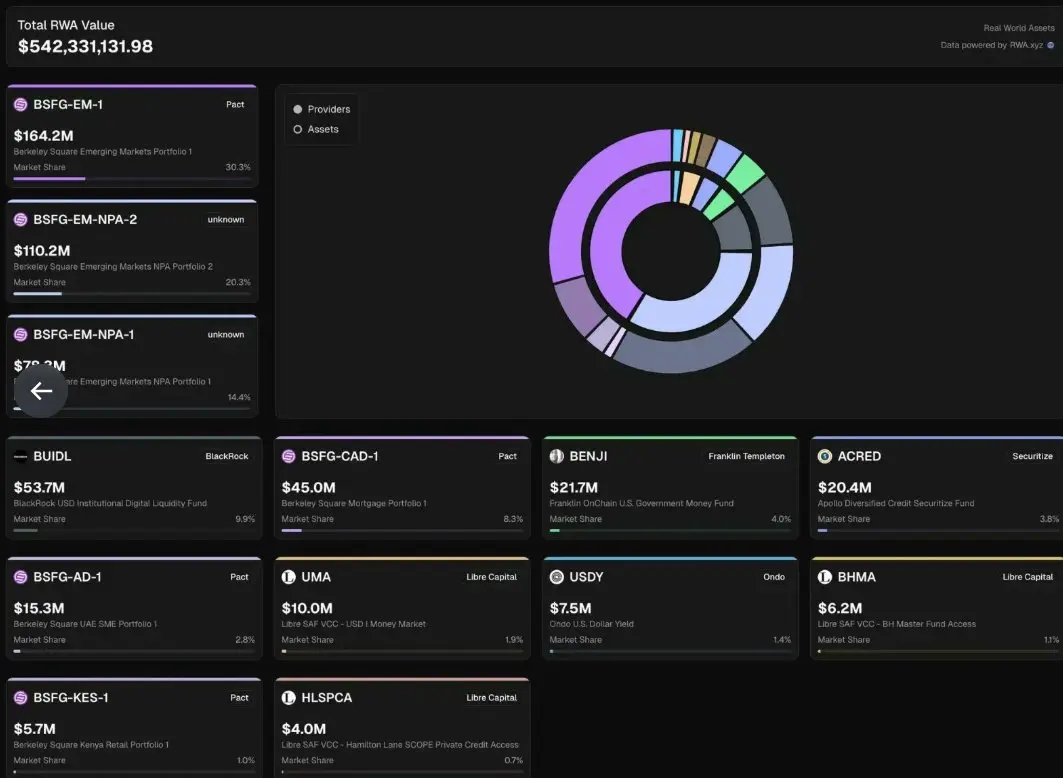Click the unknown label on BSFG-EM-NPA-2 card

coord(226,220)
